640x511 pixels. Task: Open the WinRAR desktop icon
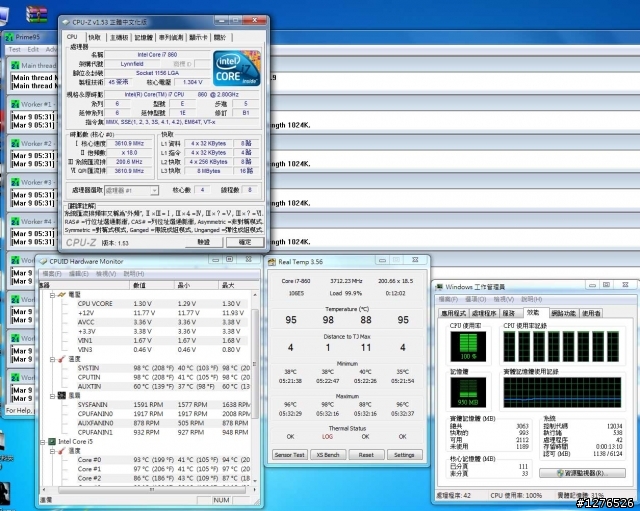click(x=37, y=13)
